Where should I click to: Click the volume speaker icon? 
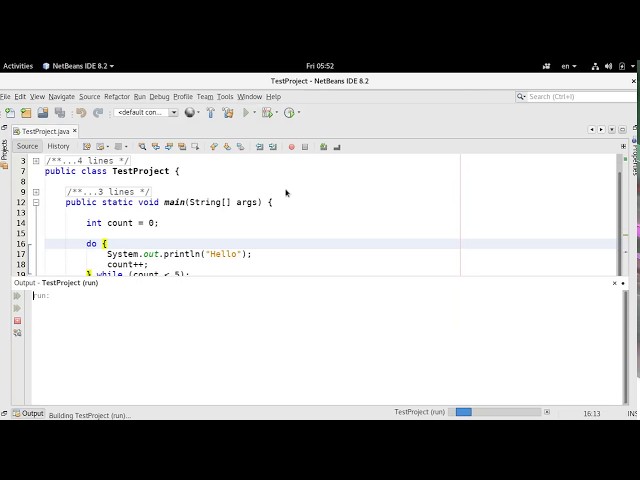(x=608, y=66)
